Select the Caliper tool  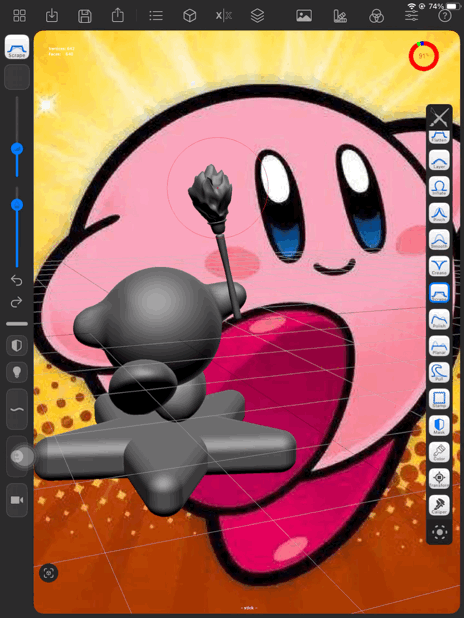pyautogui.click(x=439, y=505)
